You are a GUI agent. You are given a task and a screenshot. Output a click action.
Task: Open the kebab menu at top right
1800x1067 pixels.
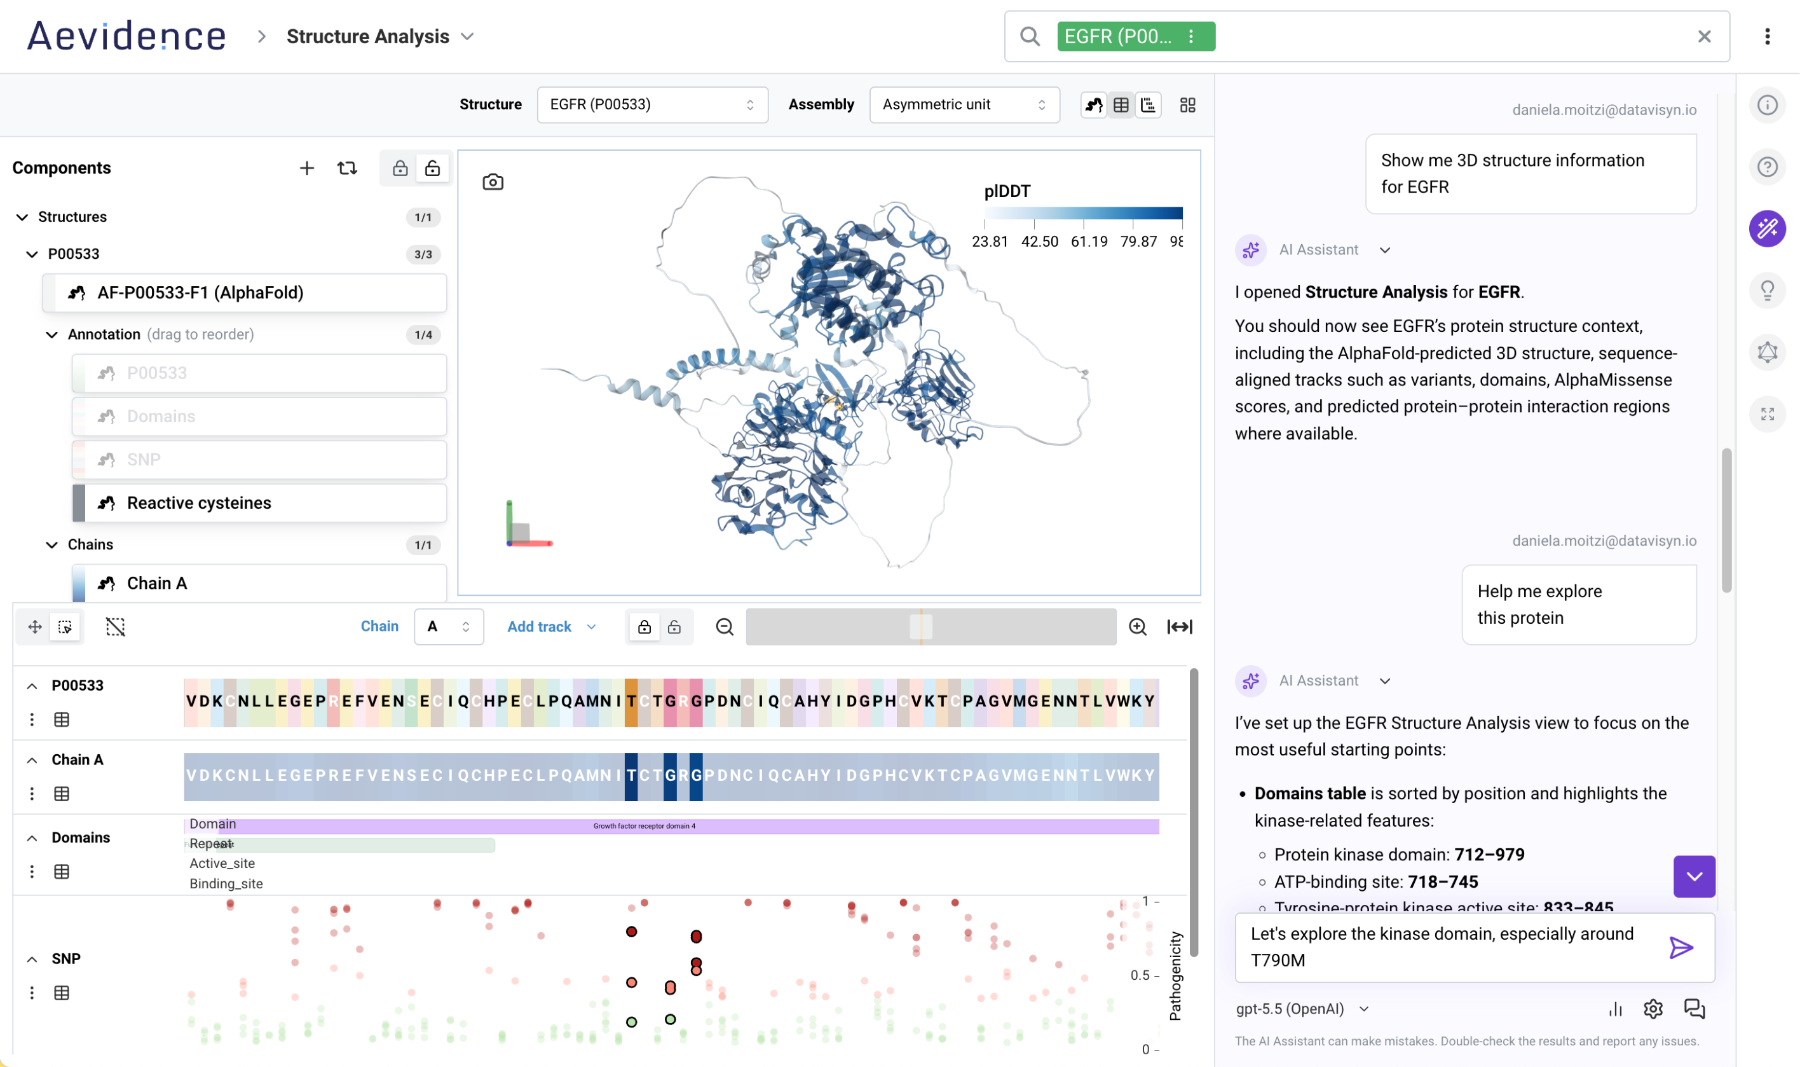(1767, 37)
